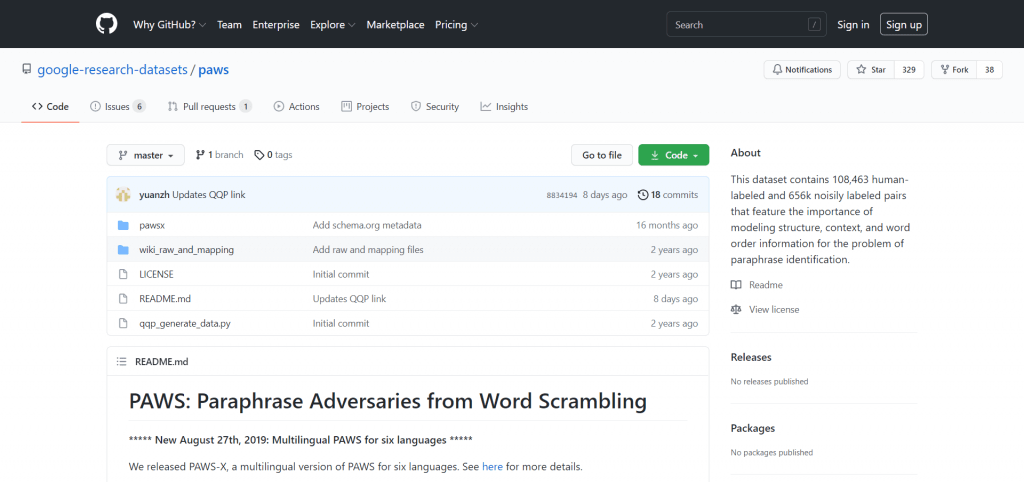Open the 18 commits history link
Screen dimensions: 1024x482
pos(667,195)
